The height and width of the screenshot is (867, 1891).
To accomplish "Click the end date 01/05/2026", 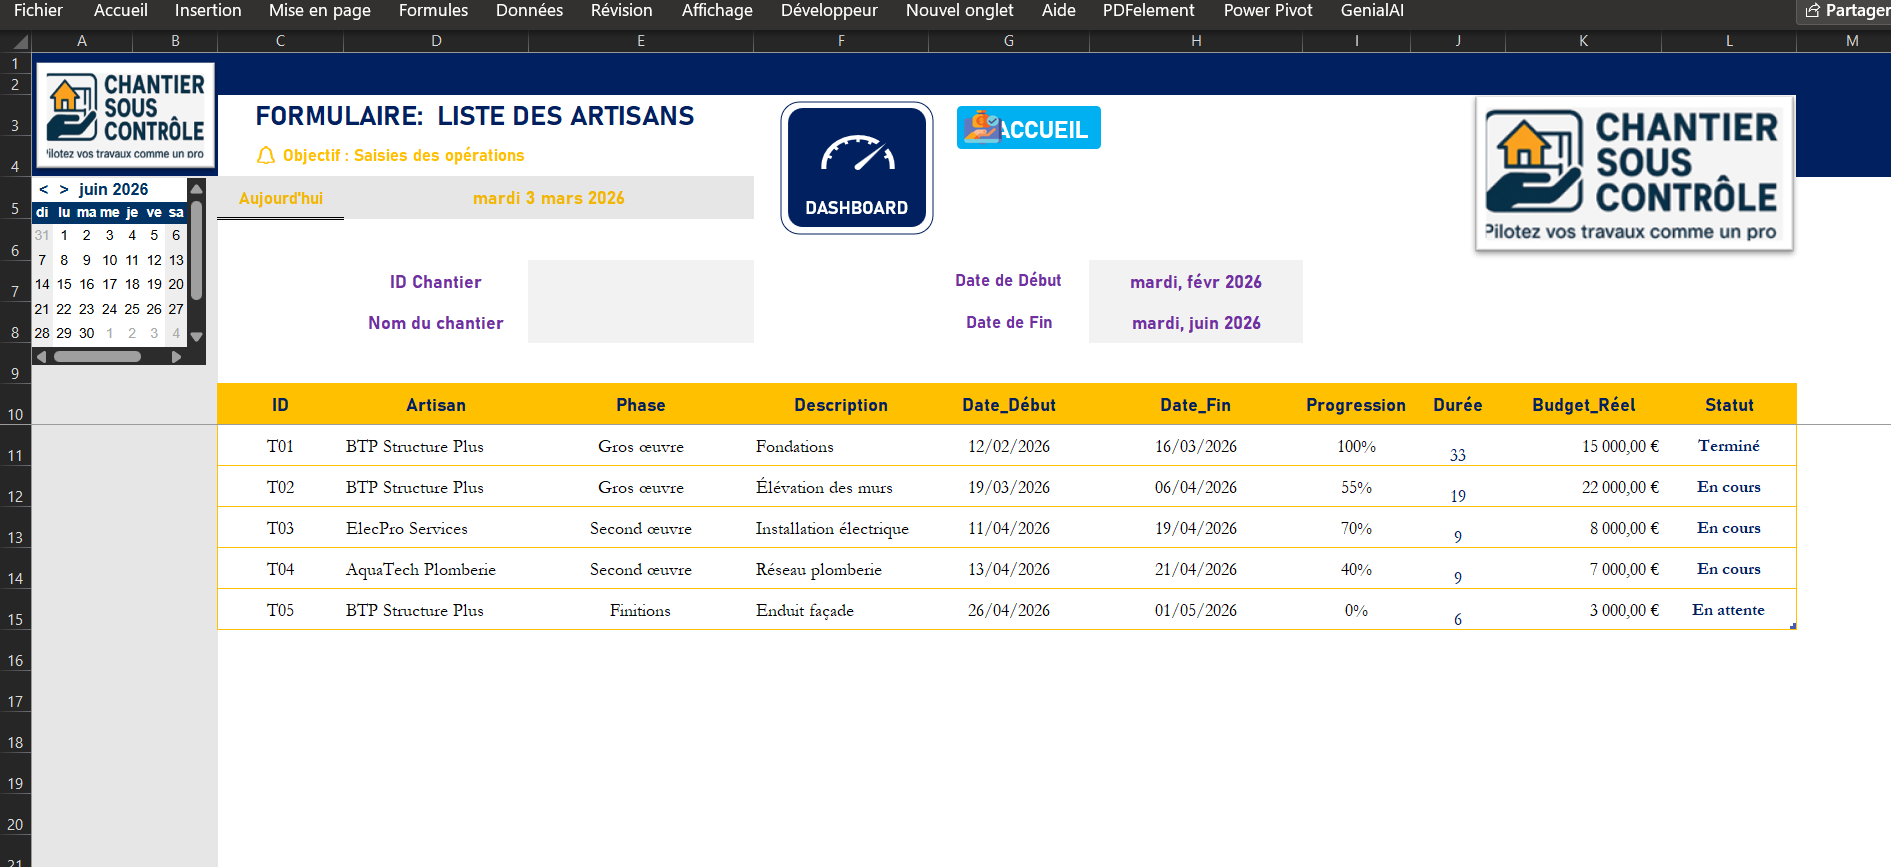I will [x=1196, y=610].
